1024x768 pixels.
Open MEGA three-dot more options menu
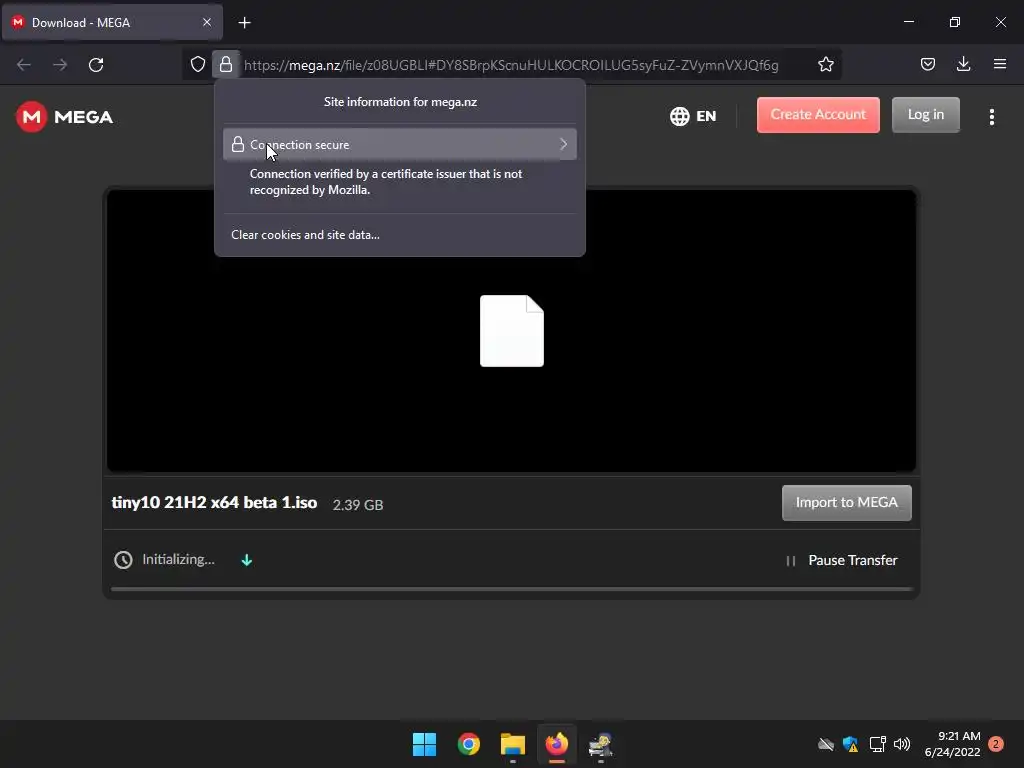(x=991, y=117)
